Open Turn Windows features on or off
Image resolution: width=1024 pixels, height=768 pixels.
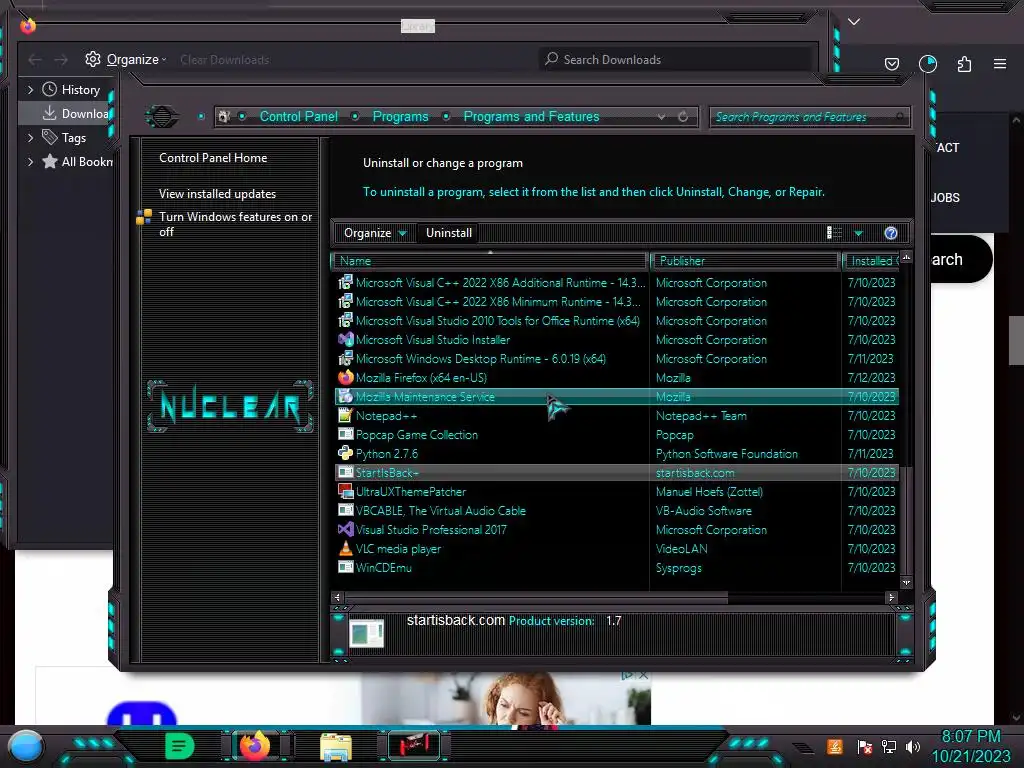click(235, 224)
